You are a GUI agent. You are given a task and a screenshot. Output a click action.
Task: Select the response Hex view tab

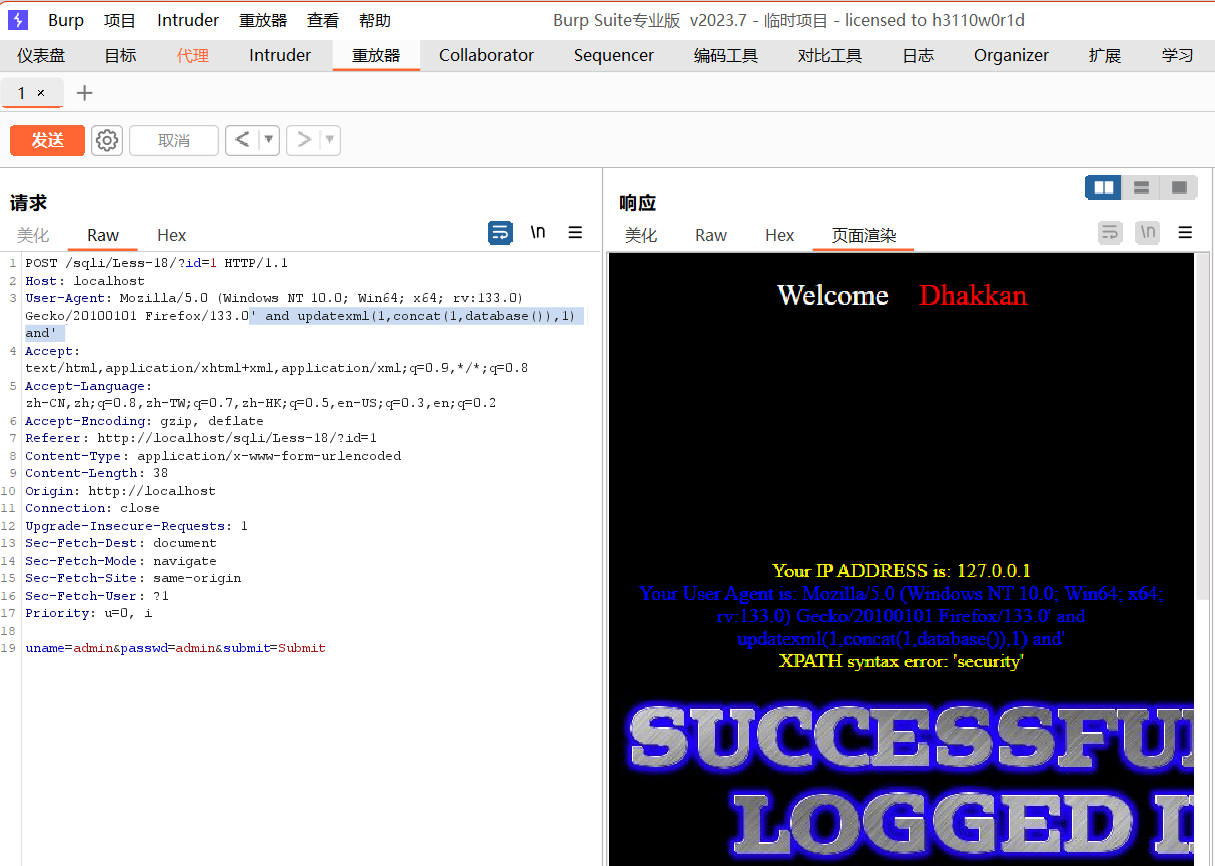tap(780, 235)
